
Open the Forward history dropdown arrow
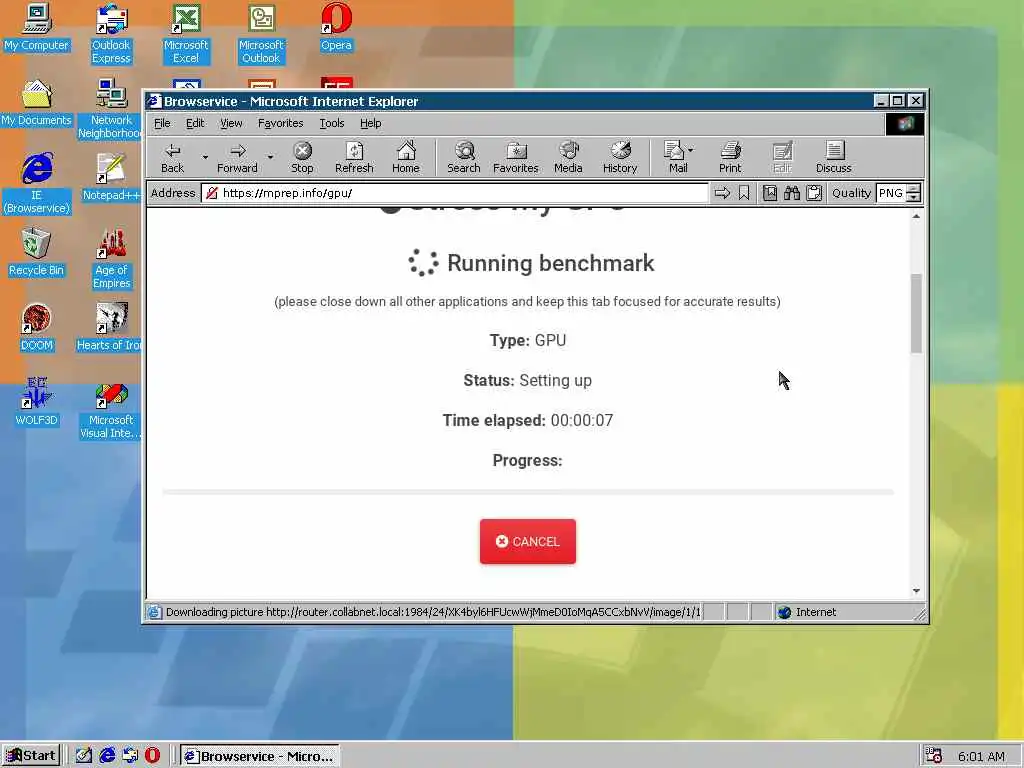click(270, 158)
